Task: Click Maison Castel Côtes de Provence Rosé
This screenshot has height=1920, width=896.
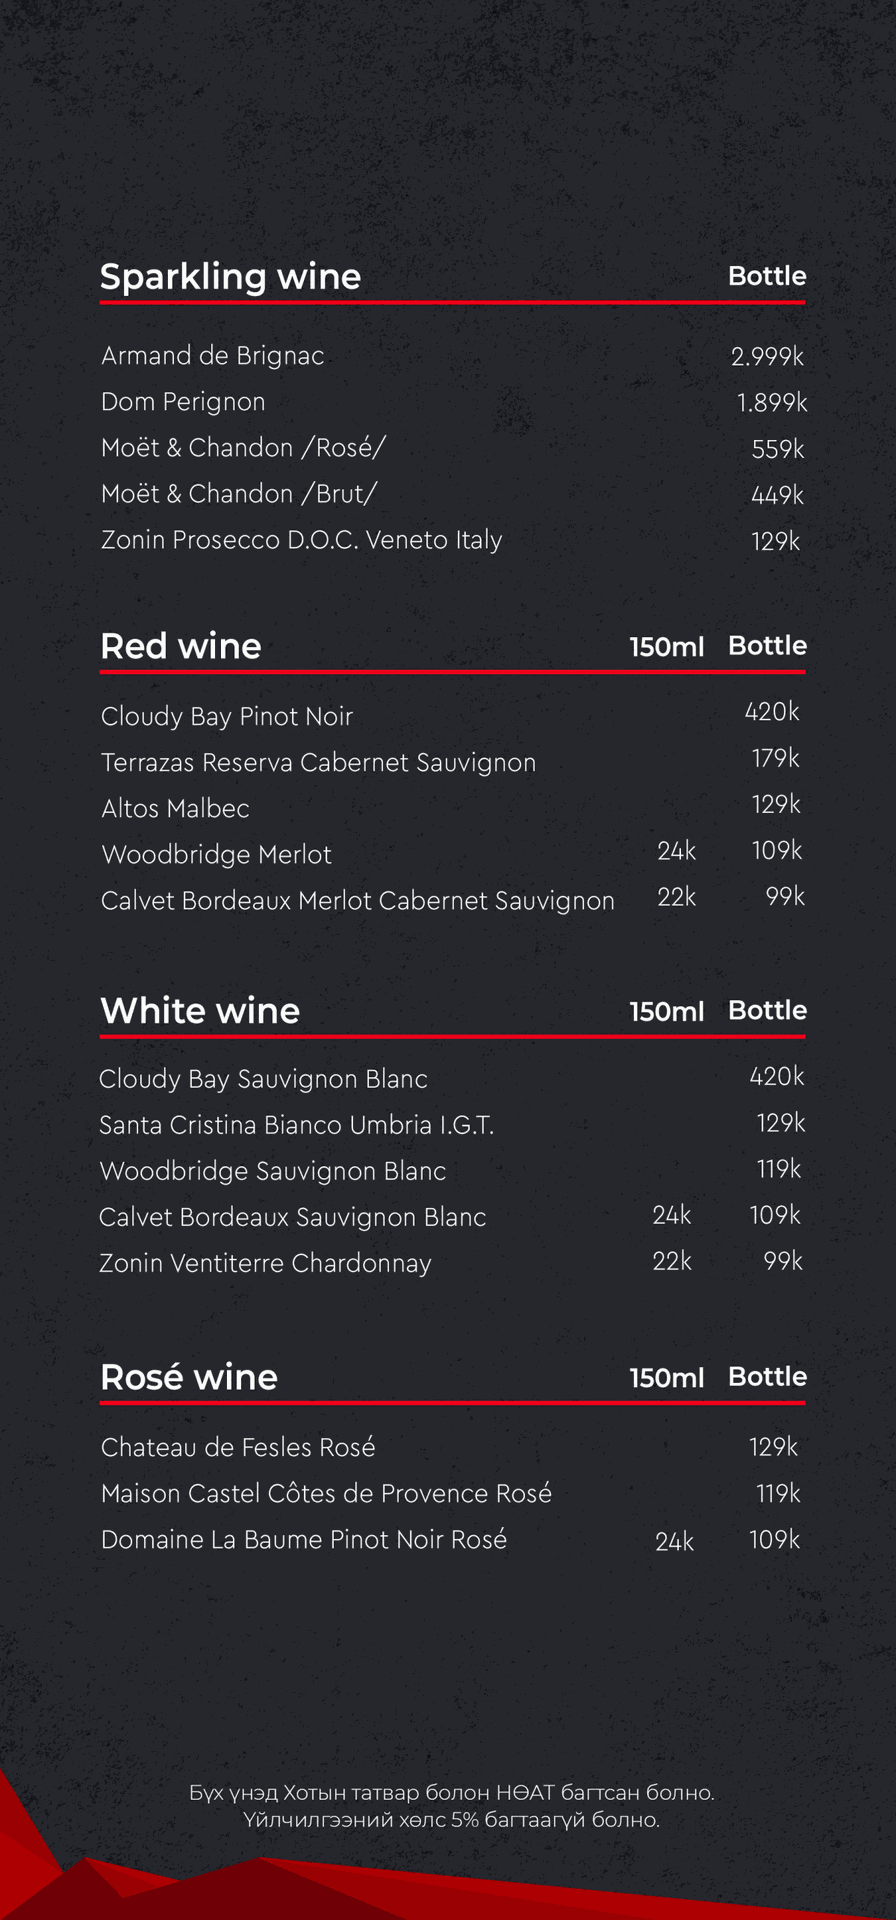Action: pyautogui.click(x=326, y=1493)
